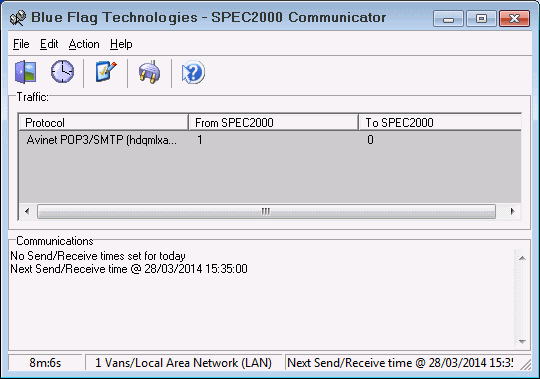
Task: Open the question mark help icon
Action: [x=193, y=72]
